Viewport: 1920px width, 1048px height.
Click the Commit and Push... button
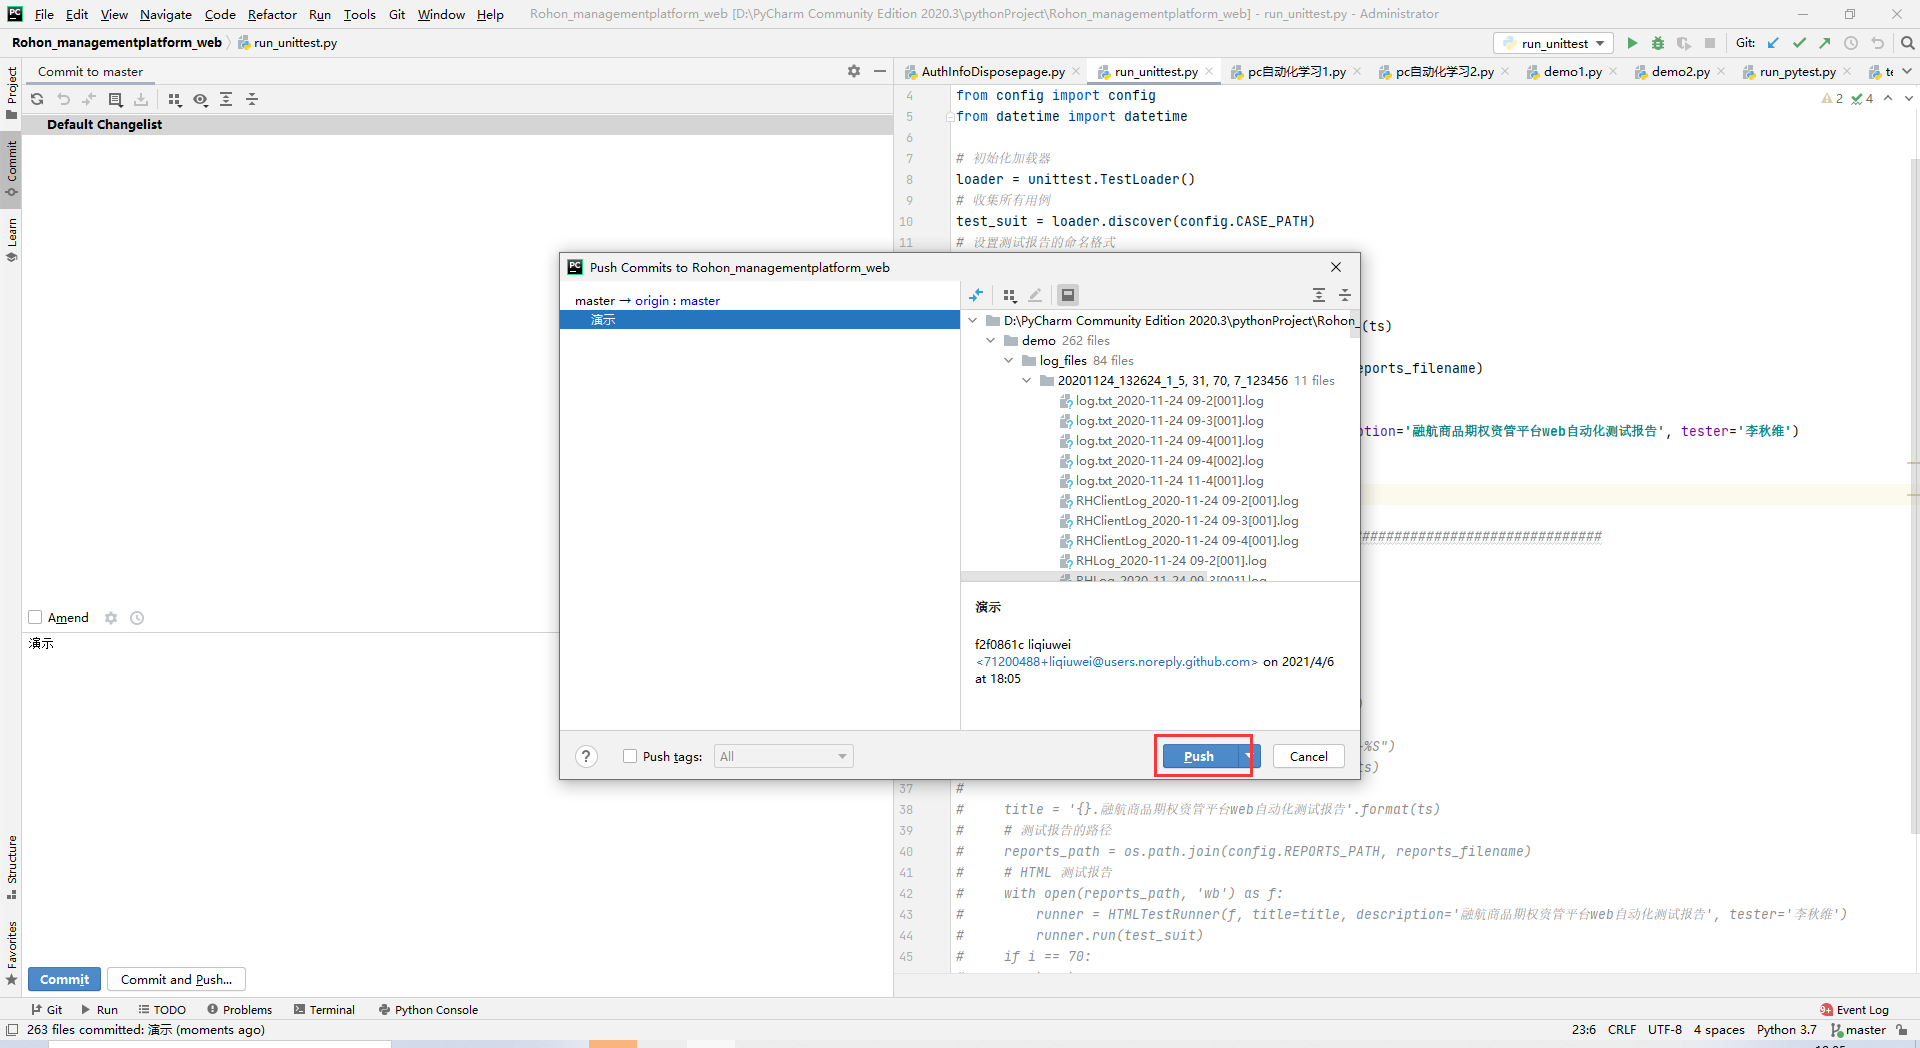point(176,979)
